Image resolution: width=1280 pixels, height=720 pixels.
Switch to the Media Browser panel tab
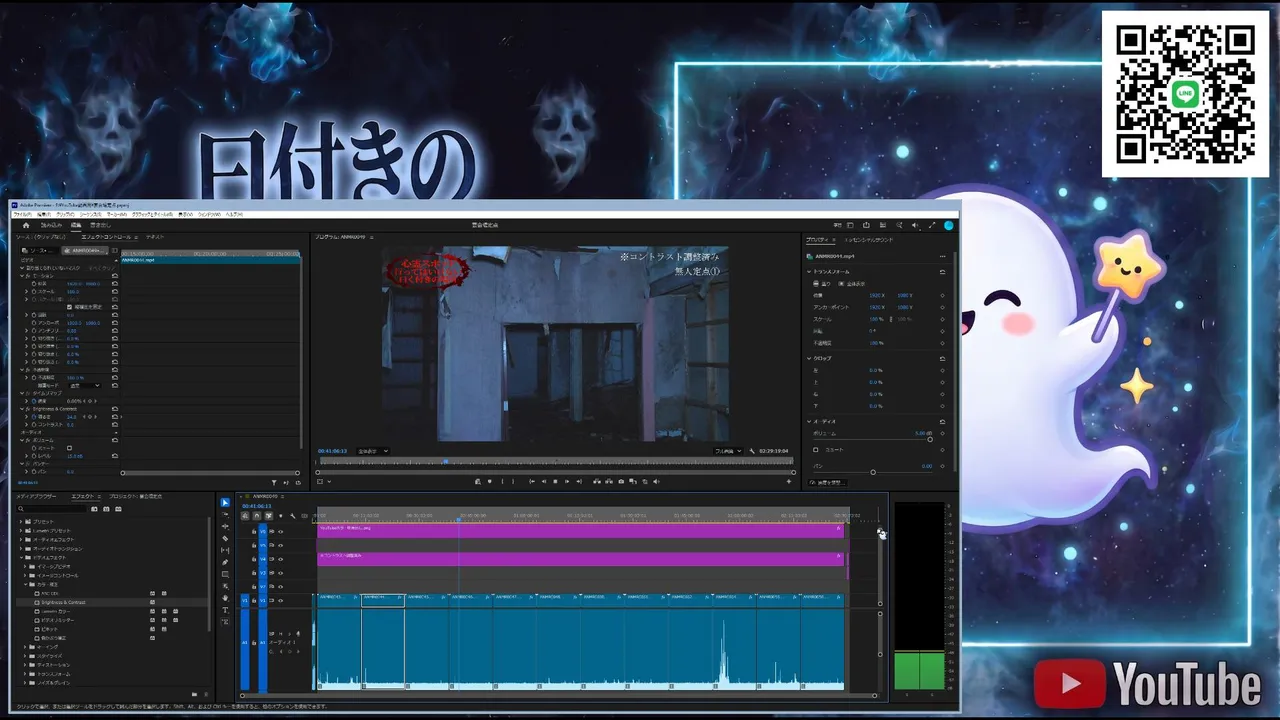(36, 496)
